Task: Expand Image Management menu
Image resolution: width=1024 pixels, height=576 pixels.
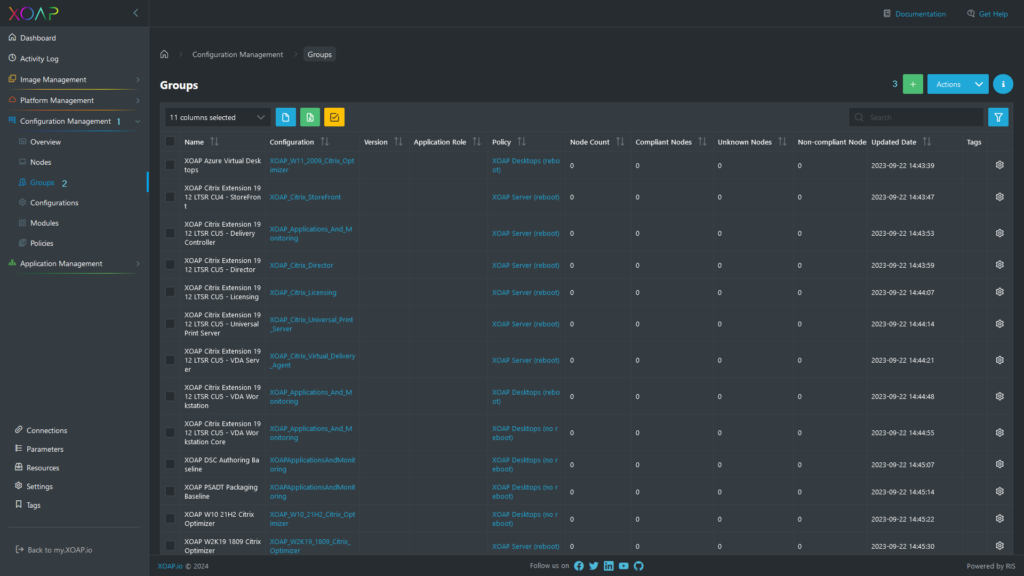Action: (x=74, y=80)
